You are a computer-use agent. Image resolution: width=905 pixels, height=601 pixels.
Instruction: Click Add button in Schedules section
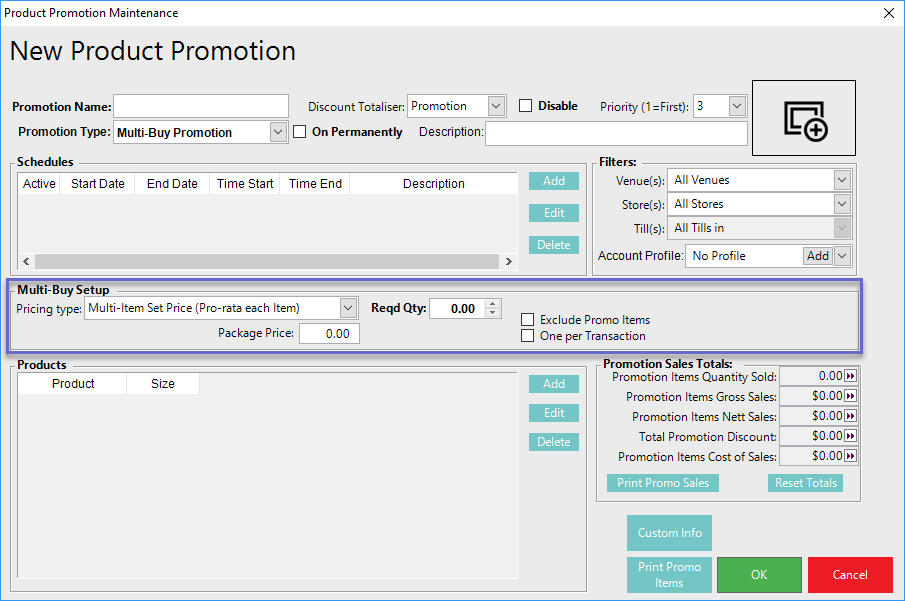pos(554,181)
